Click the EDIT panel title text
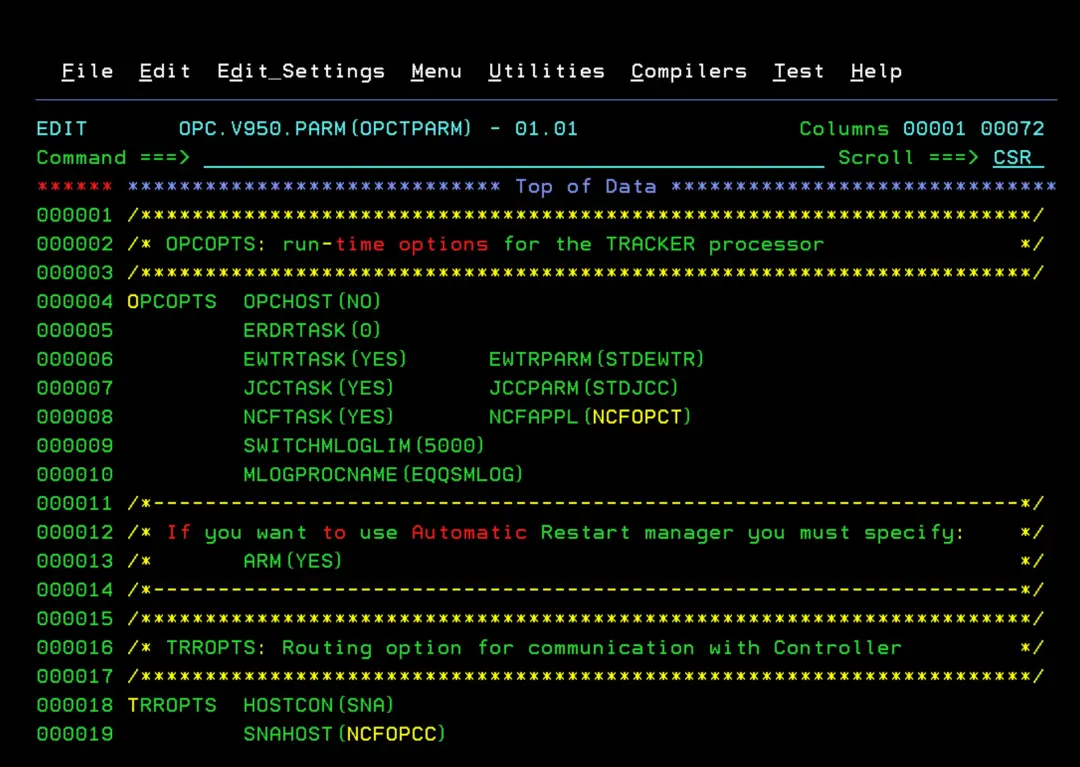Screen dimensions: 1080x767 [x=62, y=129]
